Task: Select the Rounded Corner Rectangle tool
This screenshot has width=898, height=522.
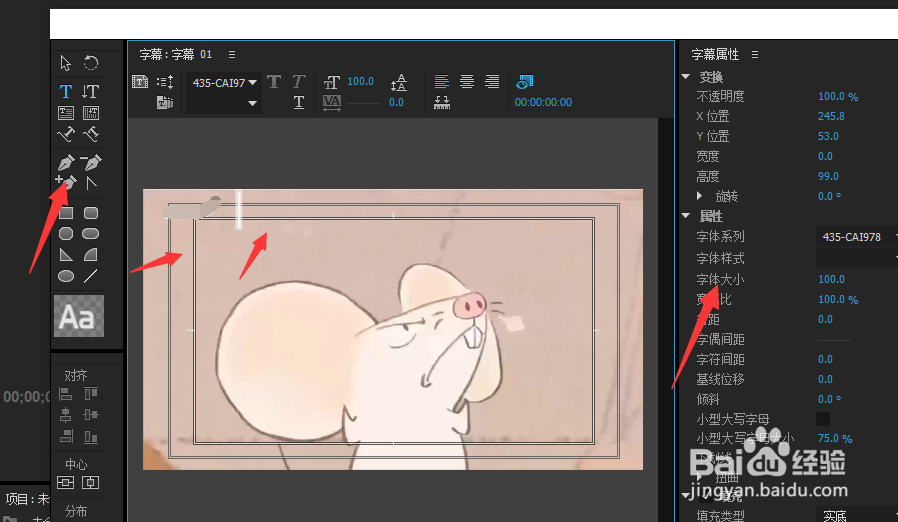Action: (x=90, y=213)
